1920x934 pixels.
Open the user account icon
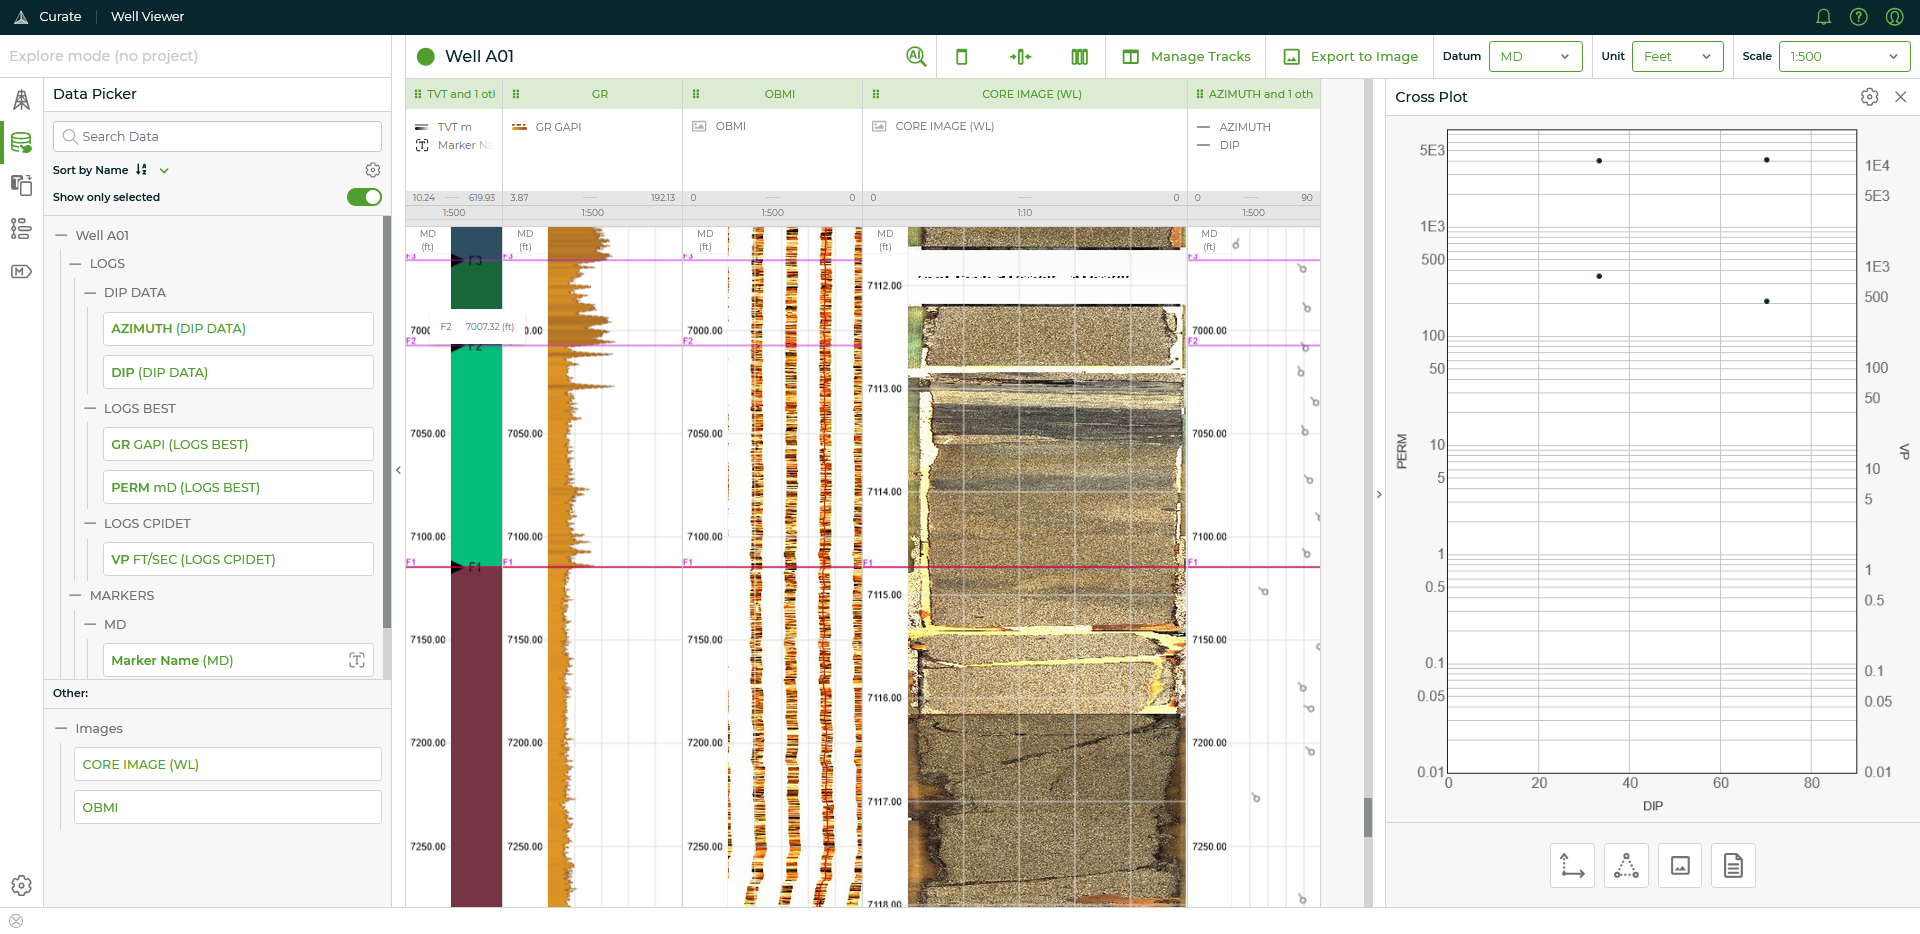pyautogui.click(x=1894, y=17)
